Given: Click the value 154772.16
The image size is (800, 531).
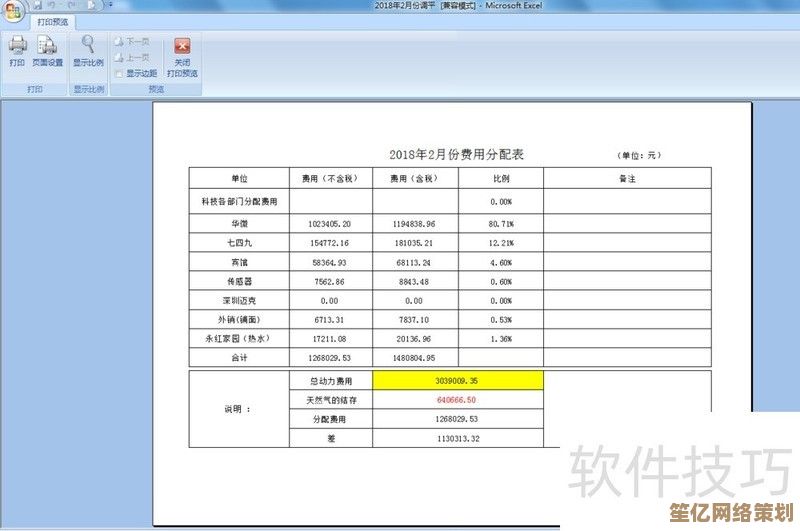Looking at the screenshot, I should (x=330, y=243).
